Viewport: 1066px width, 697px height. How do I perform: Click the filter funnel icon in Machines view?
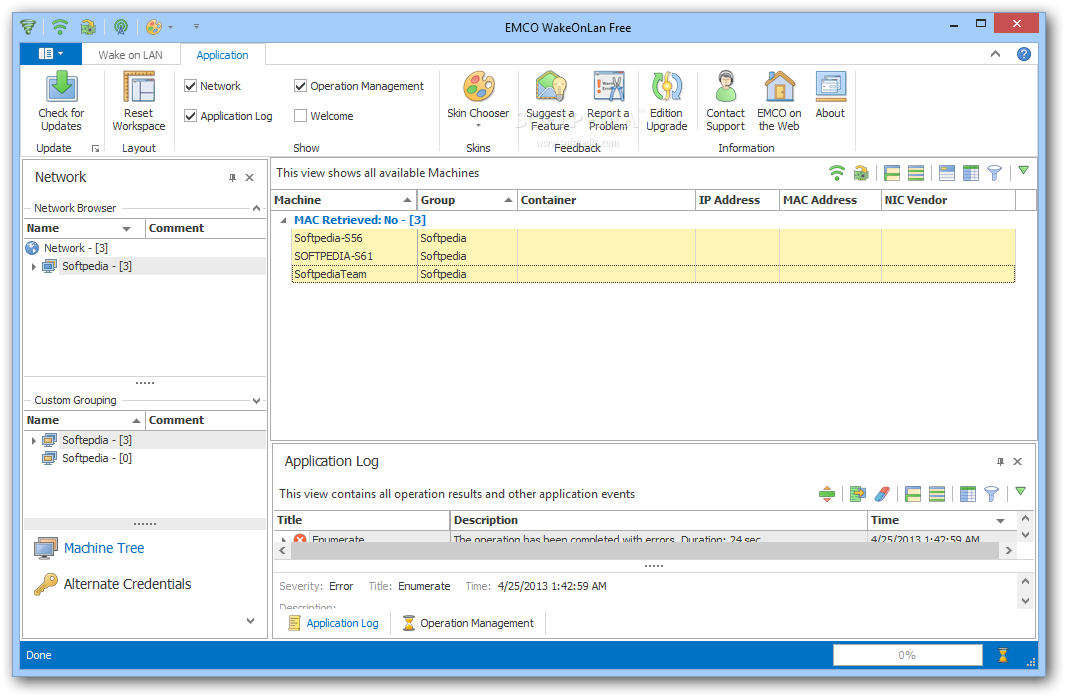pos(994,173)
